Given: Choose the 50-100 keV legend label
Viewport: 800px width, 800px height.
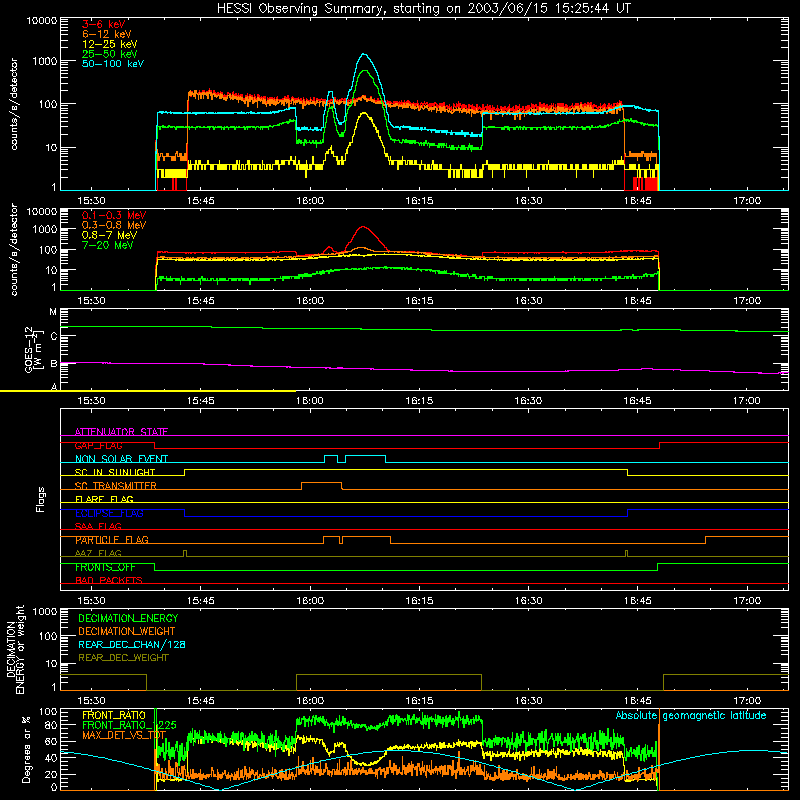Looking at the screenshot, I should tap(113, 64).
